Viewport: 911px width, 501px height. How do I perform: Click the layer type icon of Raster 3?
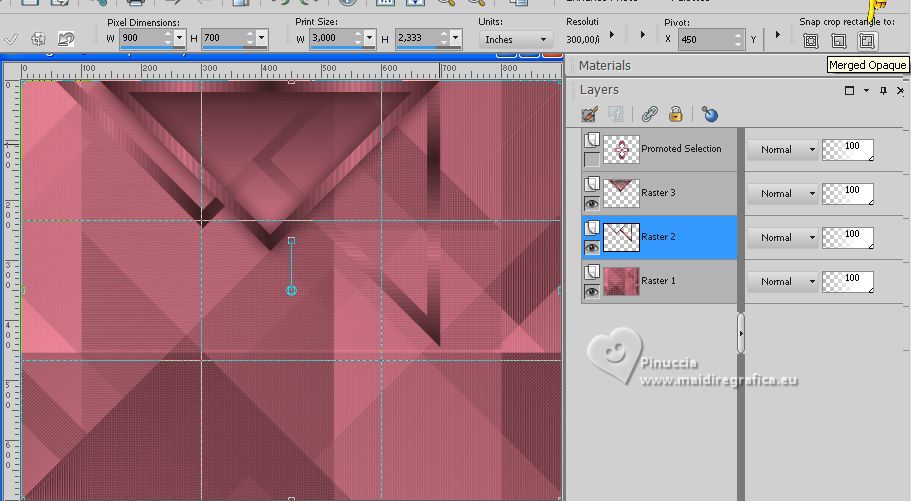(591, 184)
